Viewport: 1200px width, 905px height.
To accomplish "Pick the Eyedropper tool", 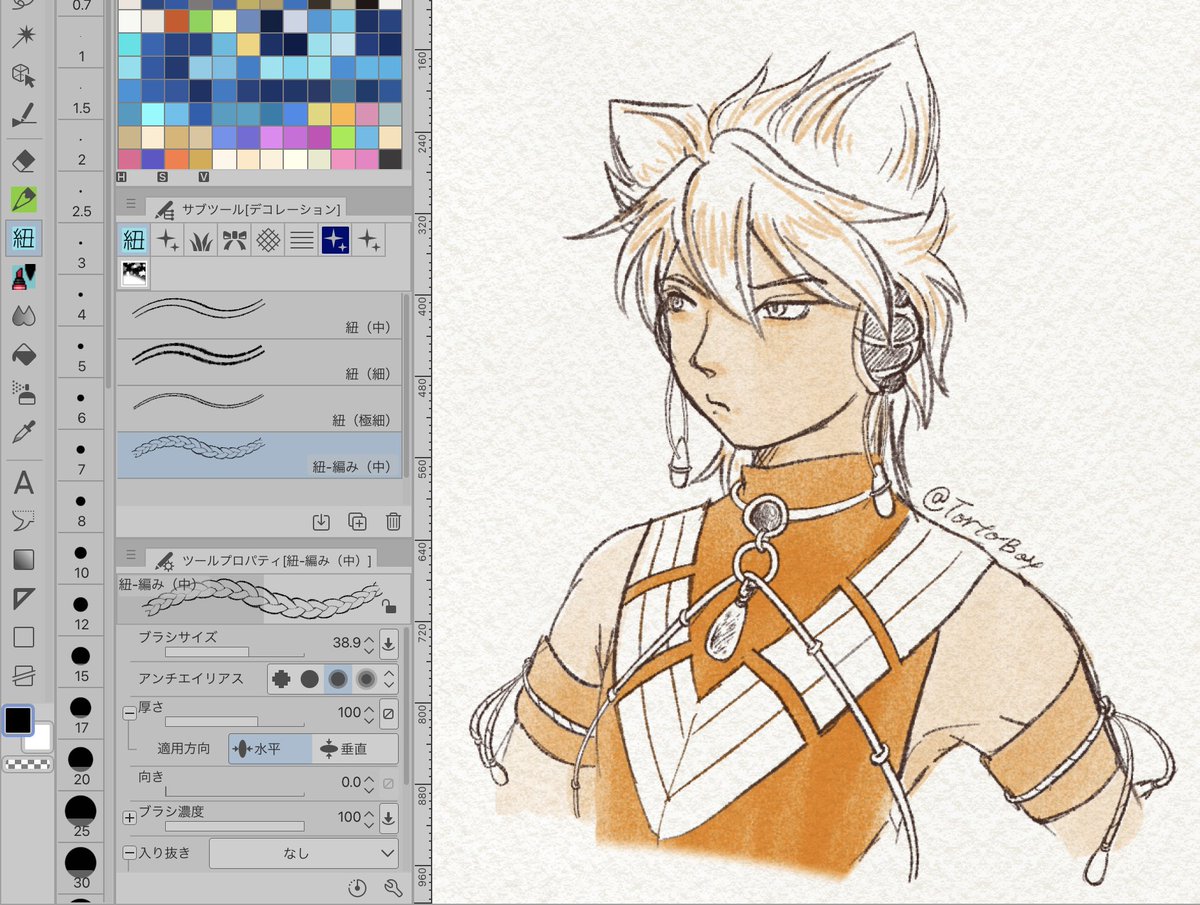I will tap(24, 432).
